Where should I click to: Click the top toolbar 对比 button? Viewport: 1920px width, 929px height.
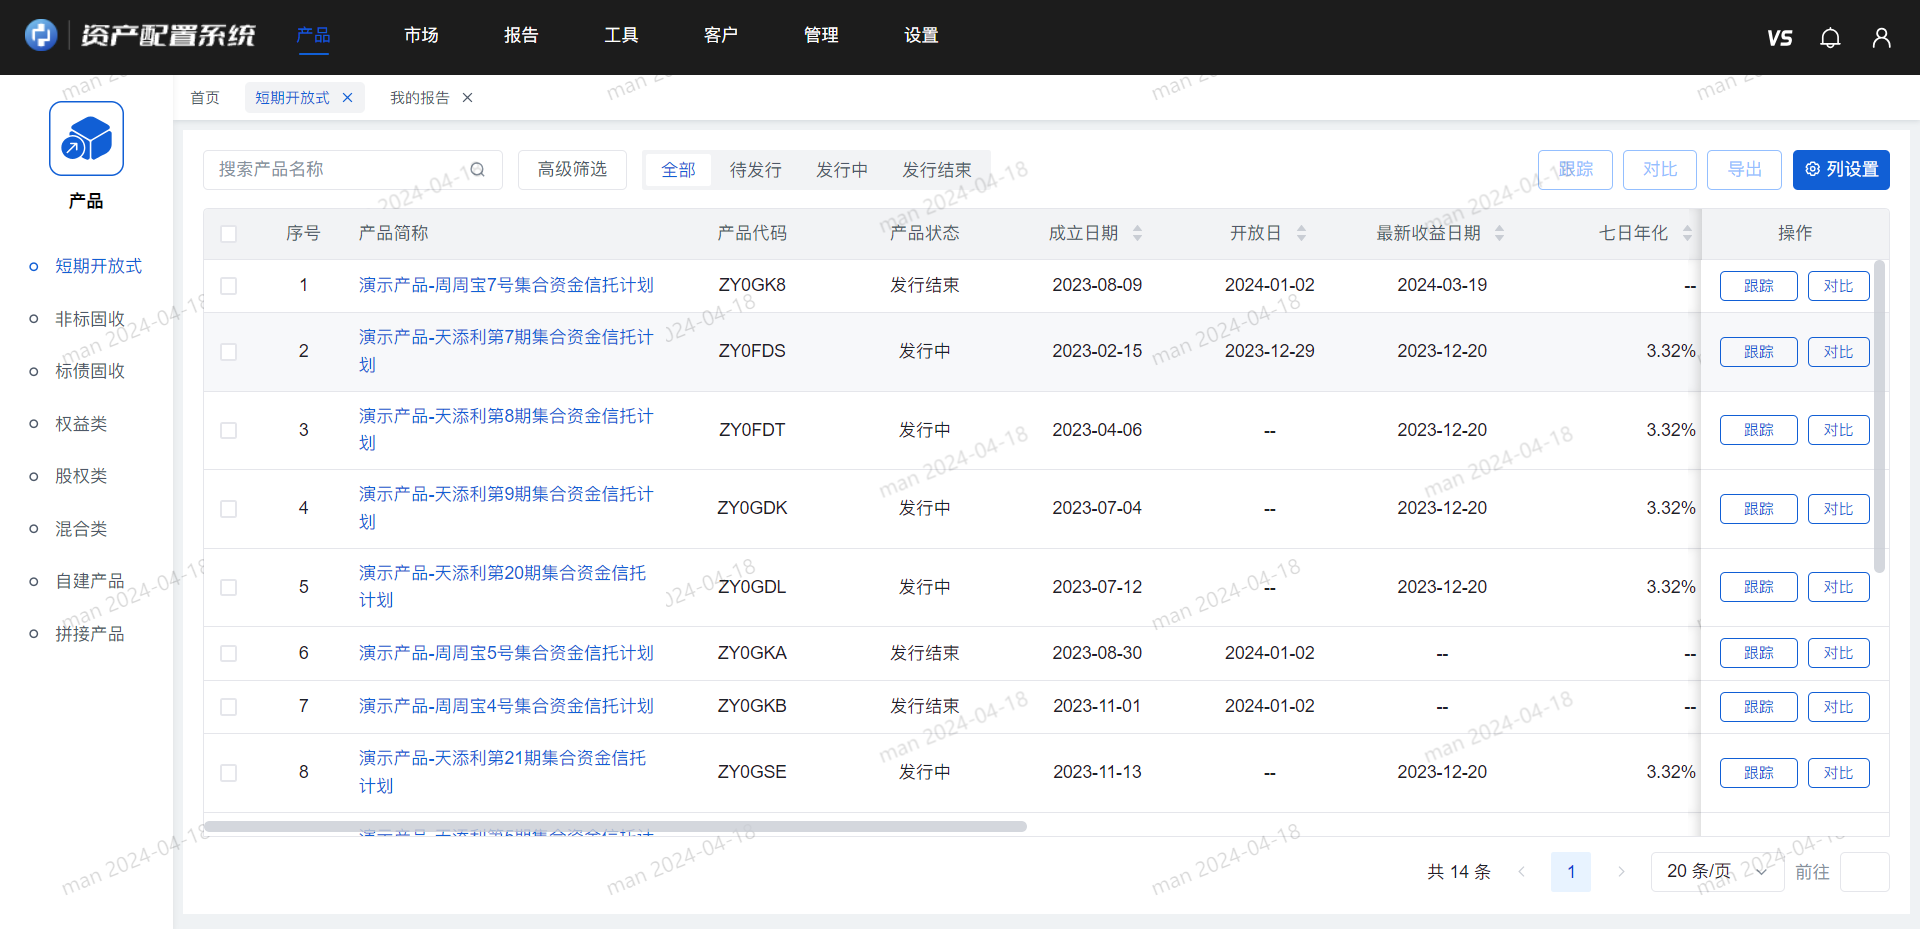1660,170
